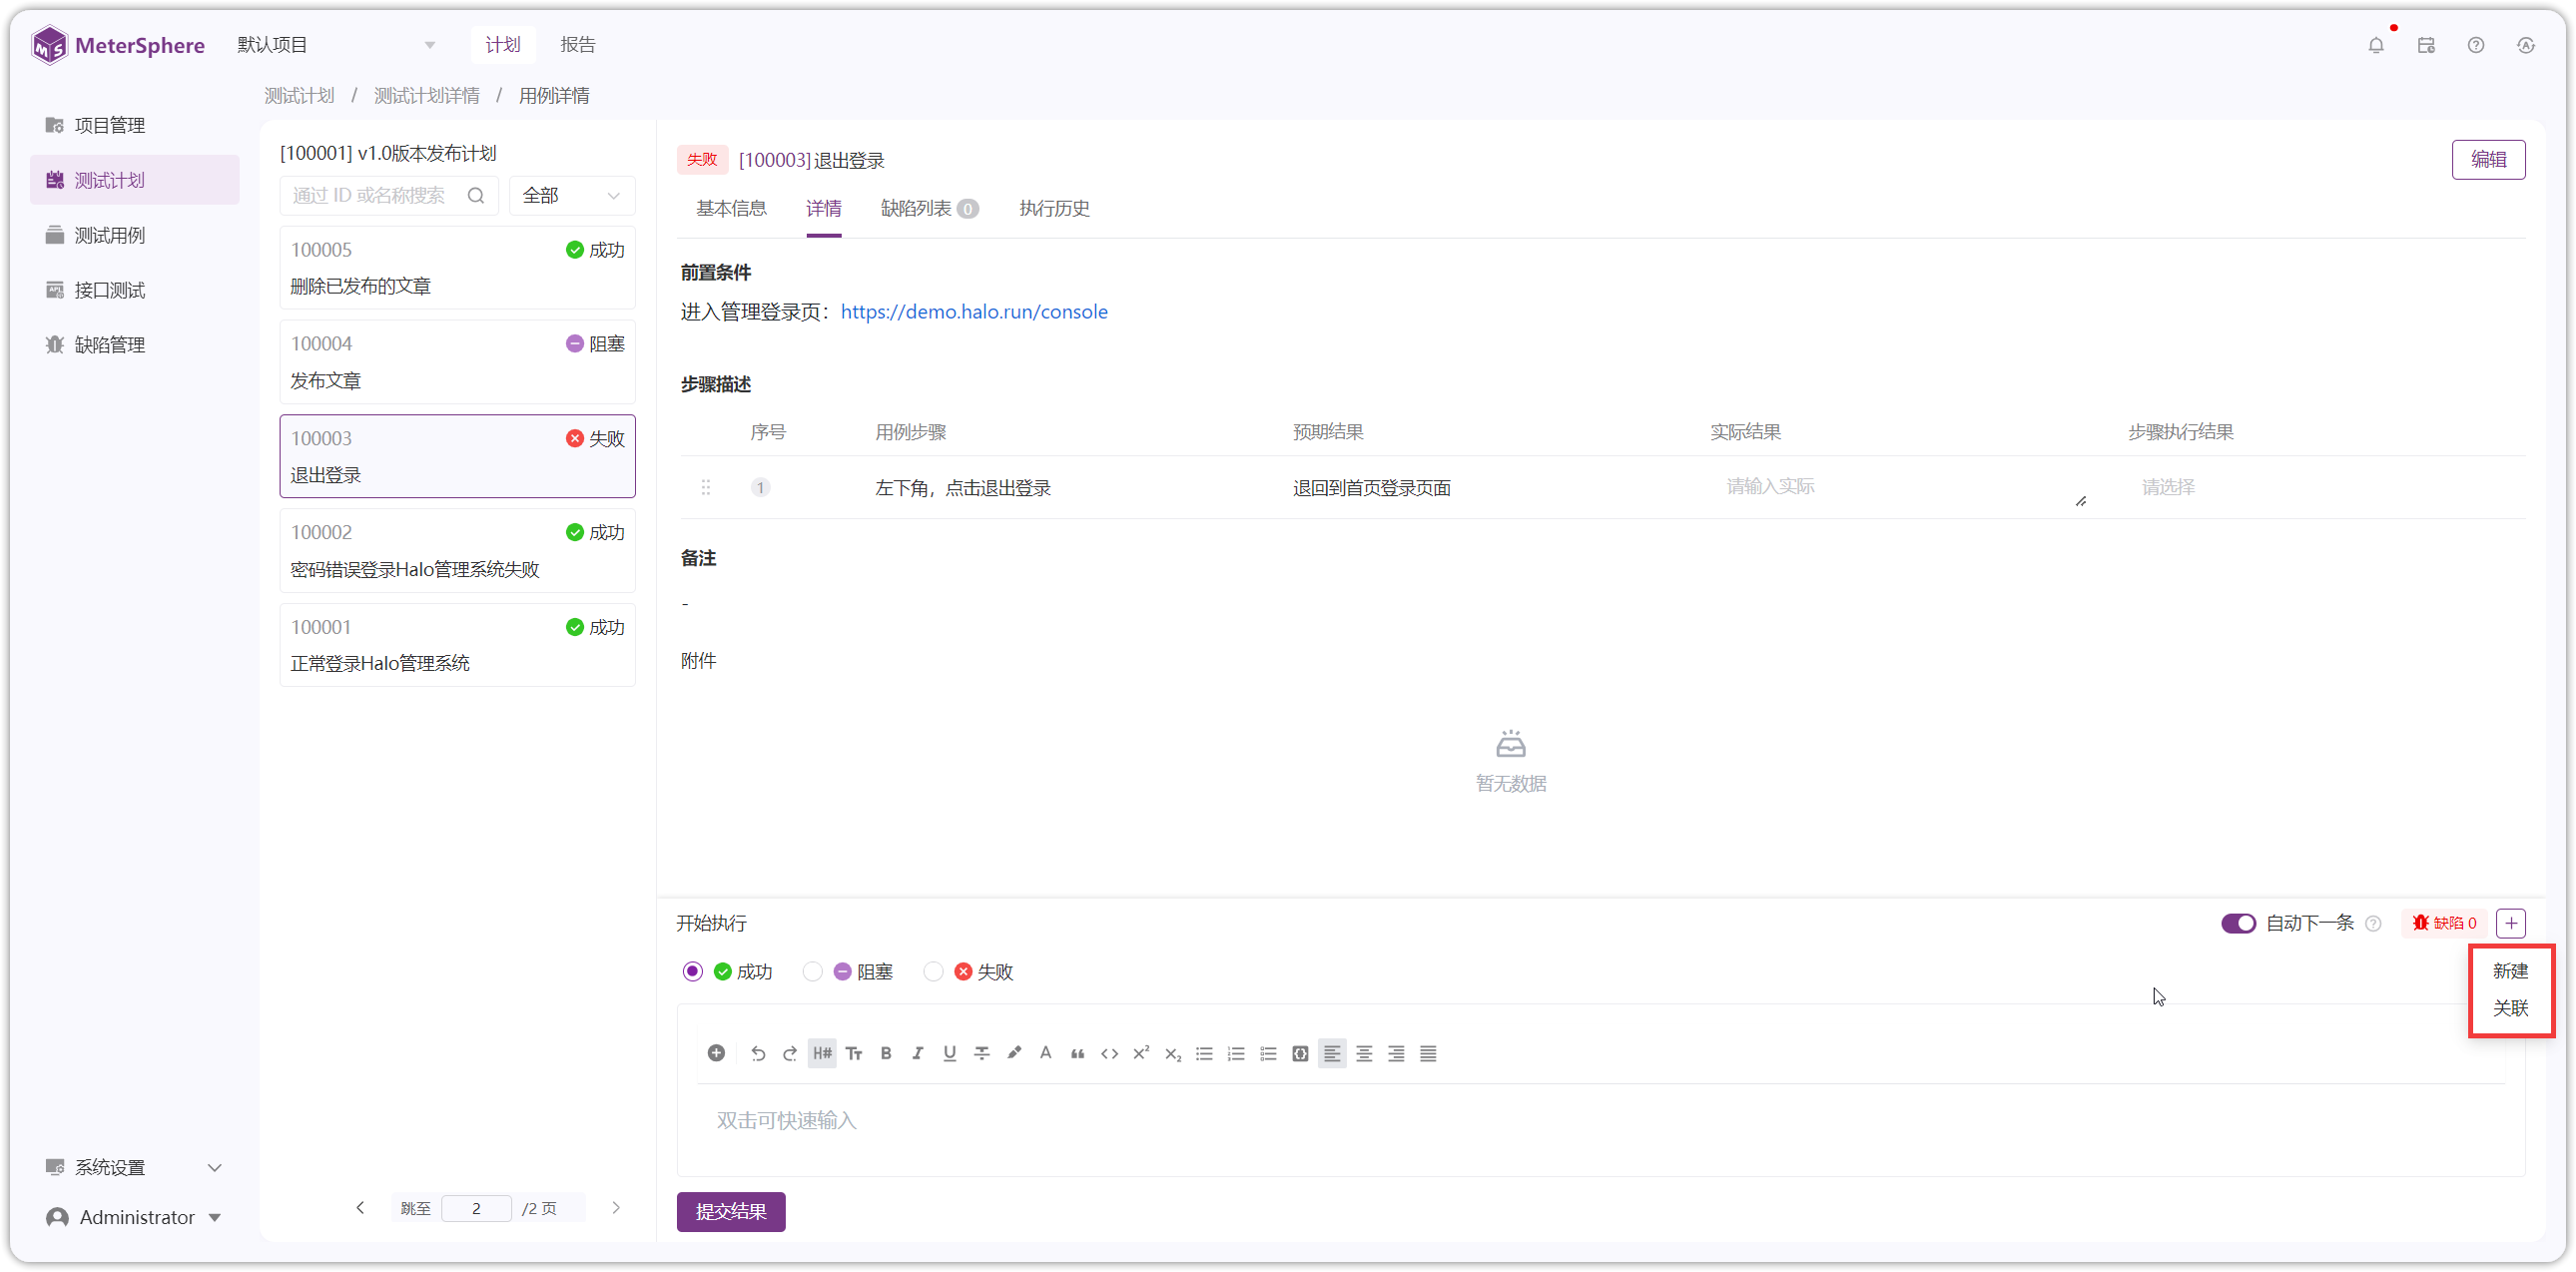Click the help question mark icon in the header
Image resolution: width=2576 pixels, height=1272 pixels.
coord(2476,45)
